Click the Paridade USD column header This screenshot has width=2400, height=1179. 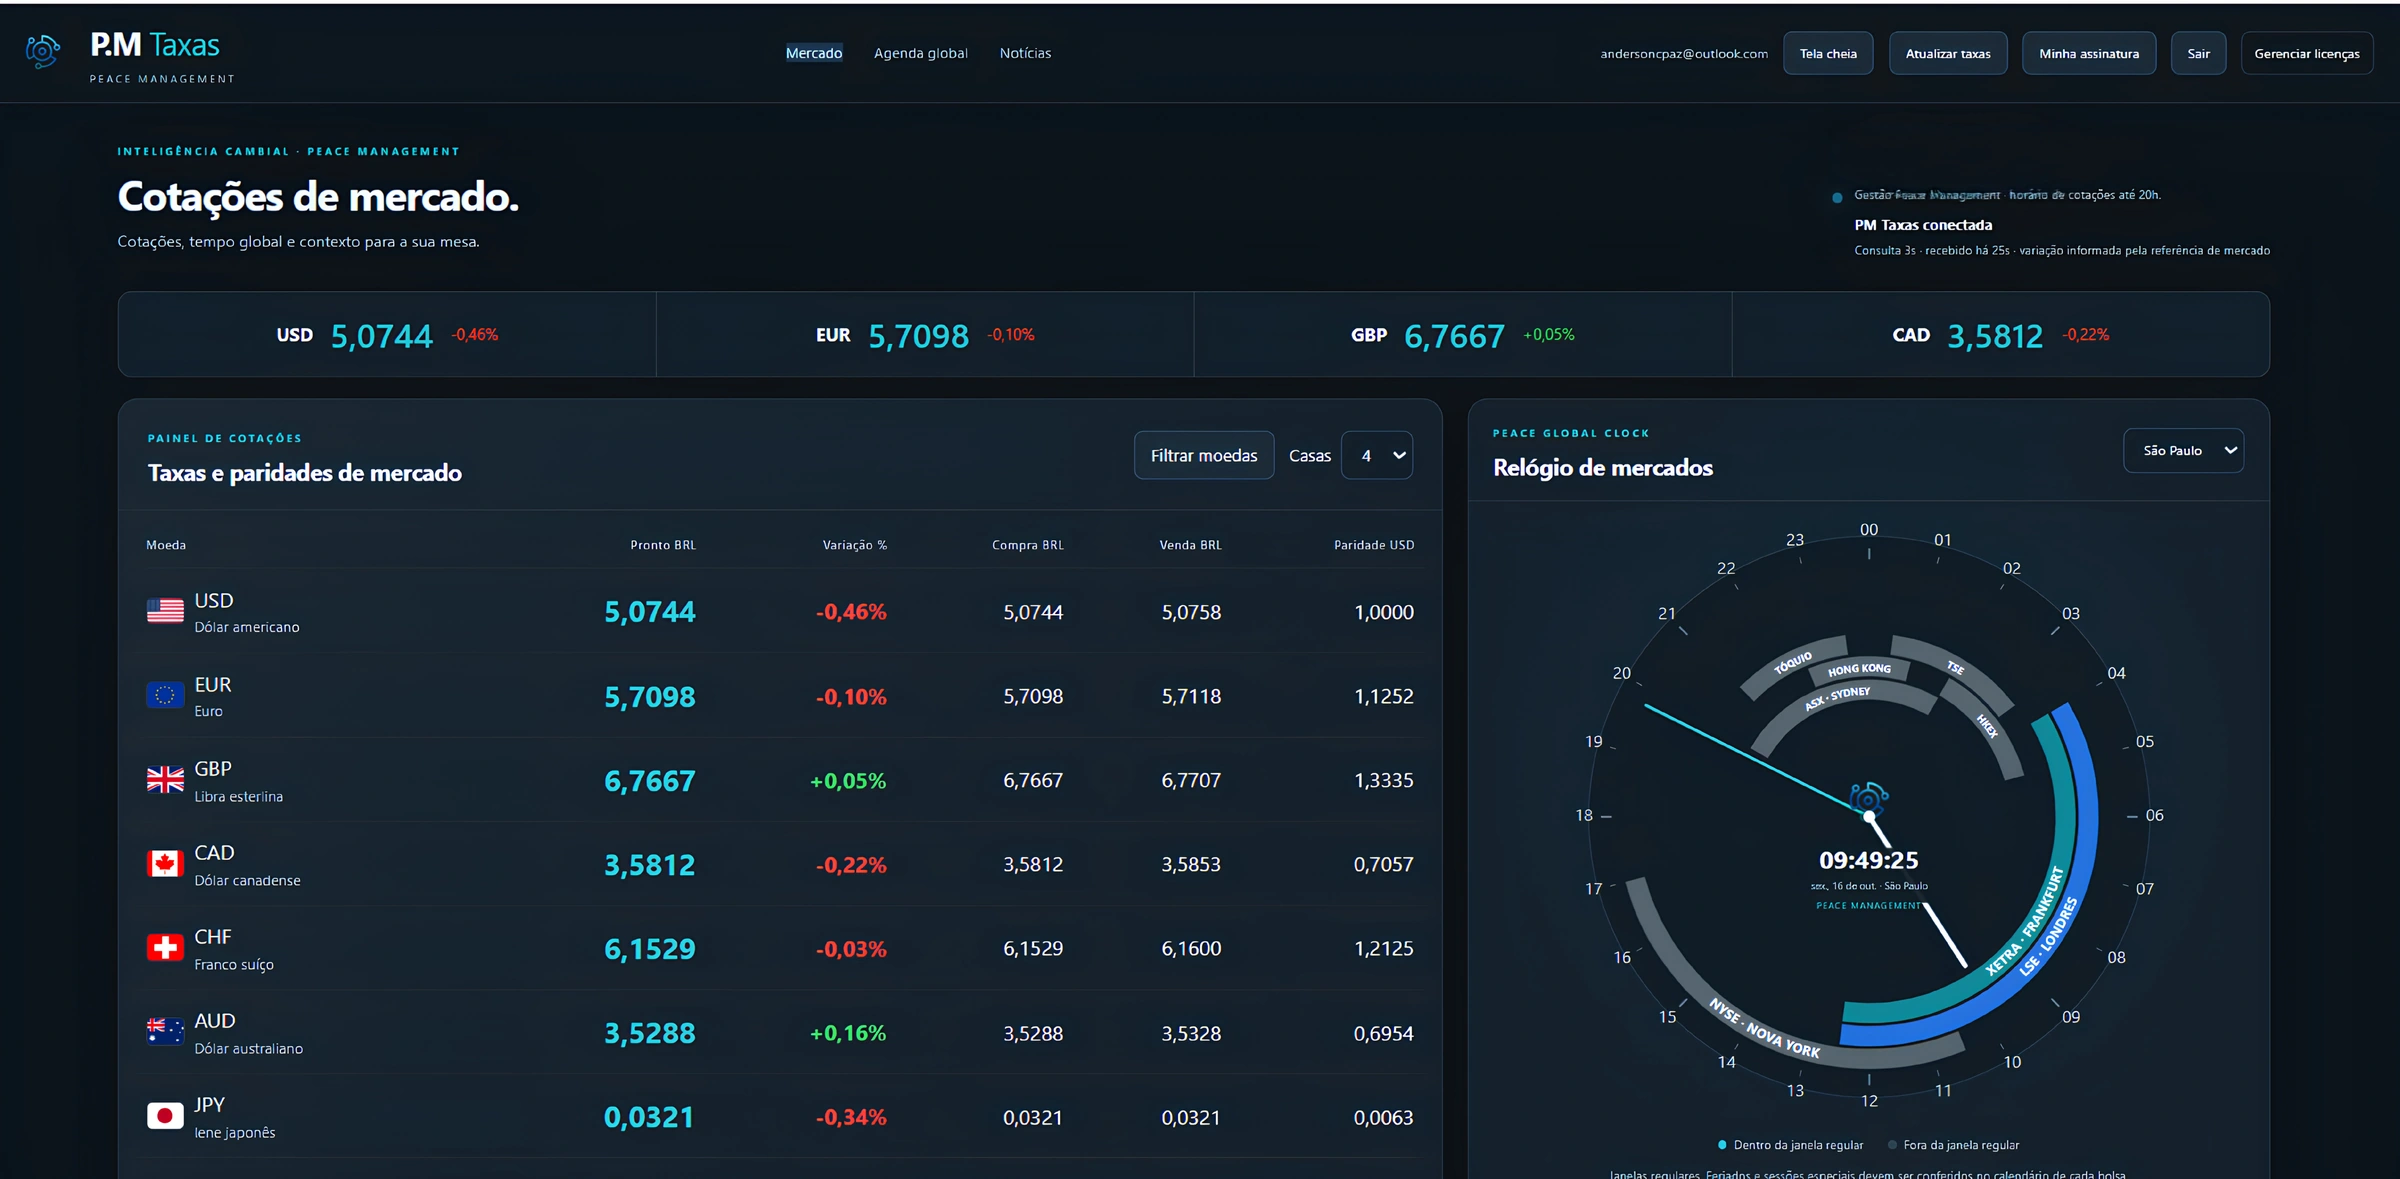tap(1374, 545)
